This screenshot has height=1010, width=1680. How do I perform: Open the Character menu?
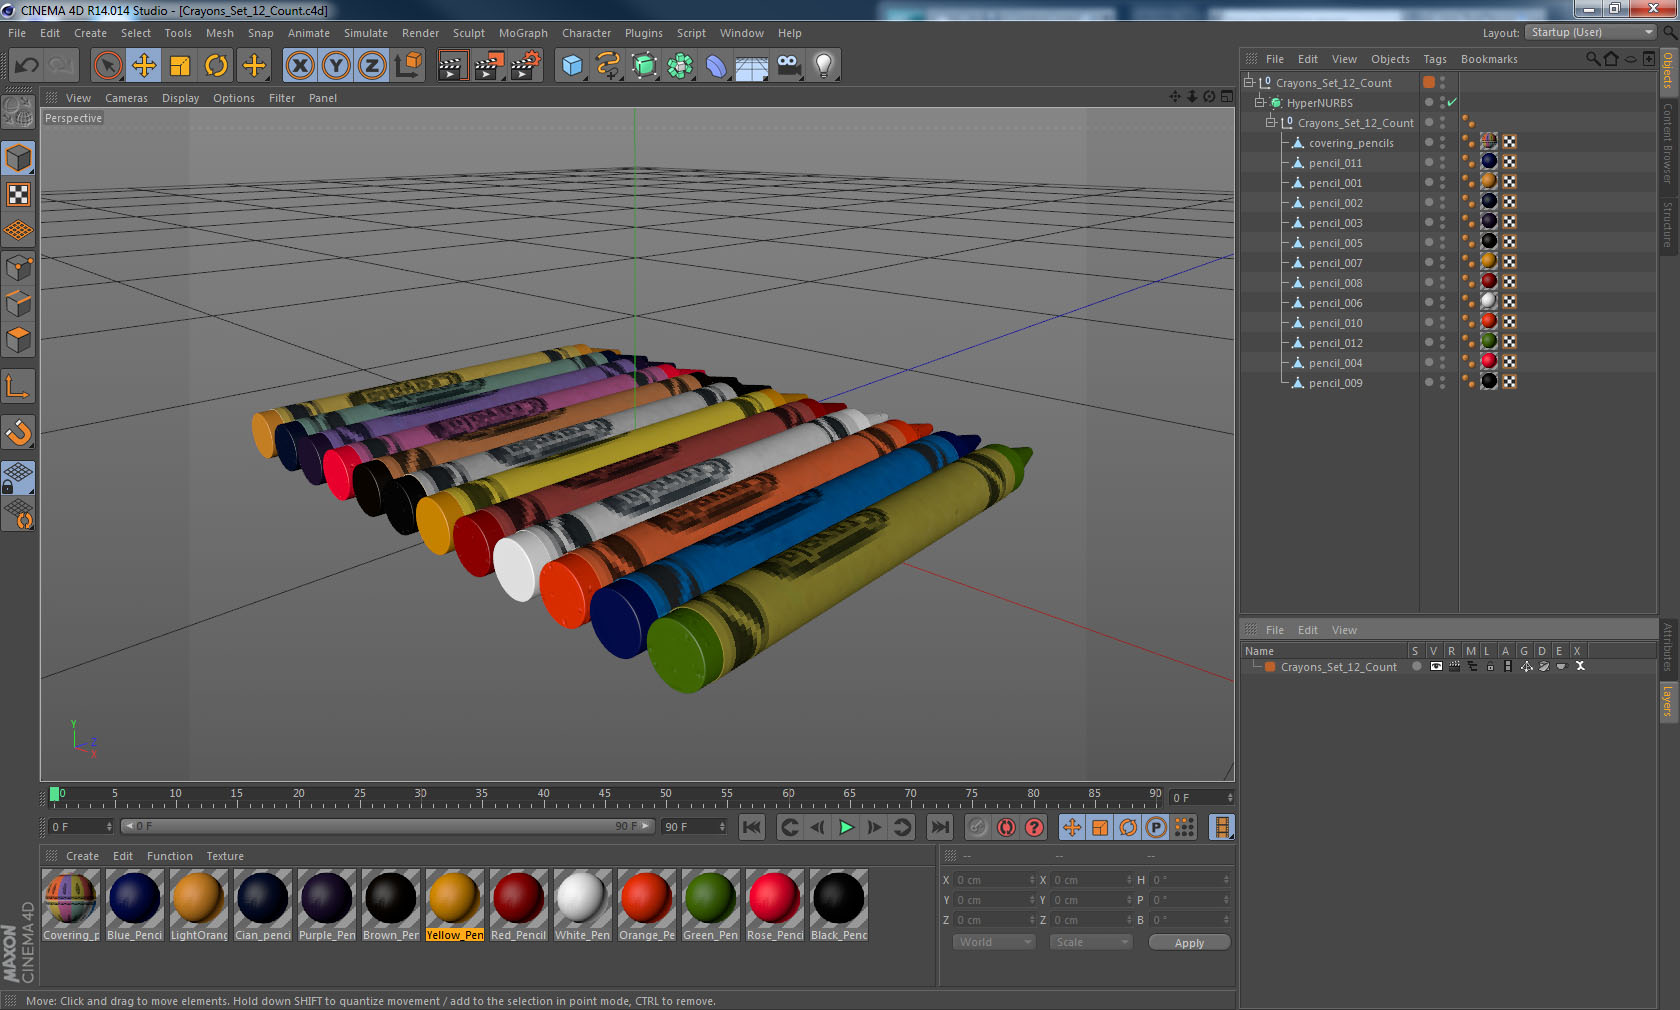coord(586,33)
